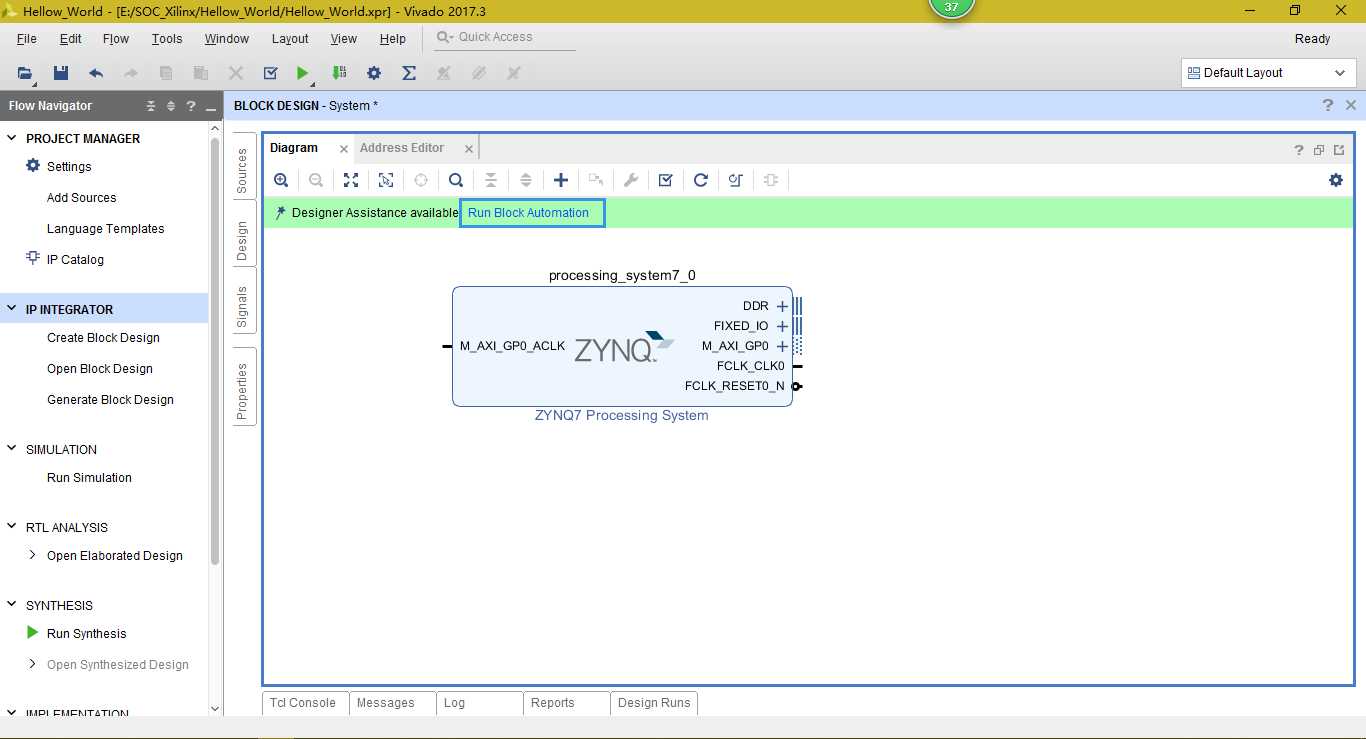Click Generate Block Design

click(110, 400)
